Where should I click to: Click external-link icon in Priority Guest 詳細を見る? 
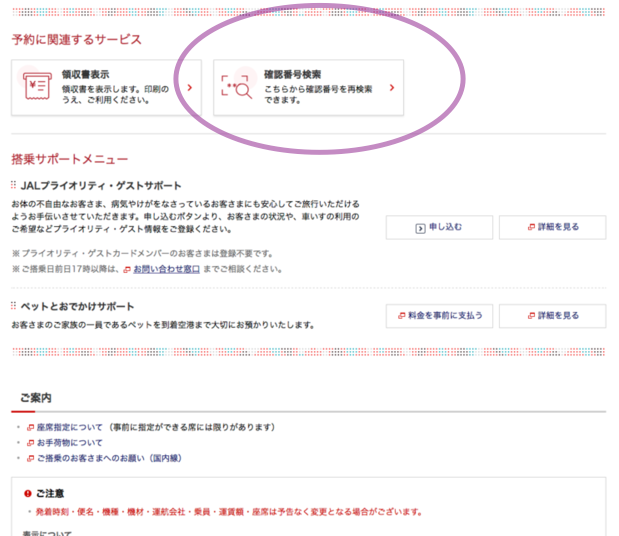coord(531,227)
